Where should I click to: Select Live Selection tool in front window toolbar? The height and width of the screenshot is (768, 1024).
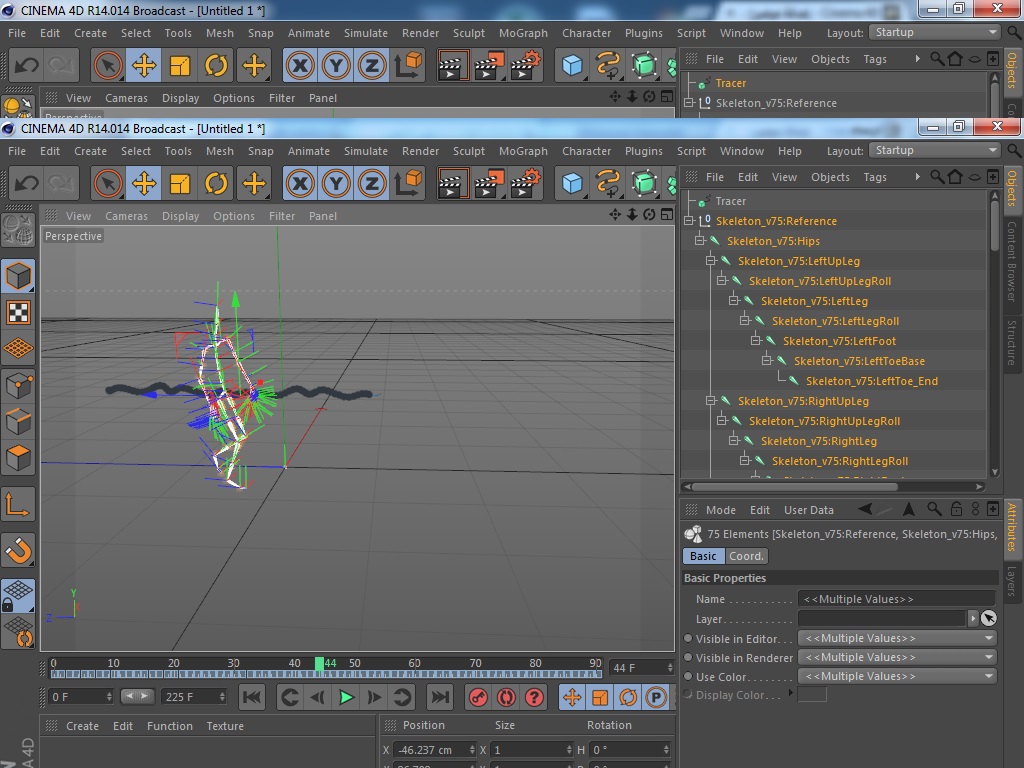click(x=108, y=184)
